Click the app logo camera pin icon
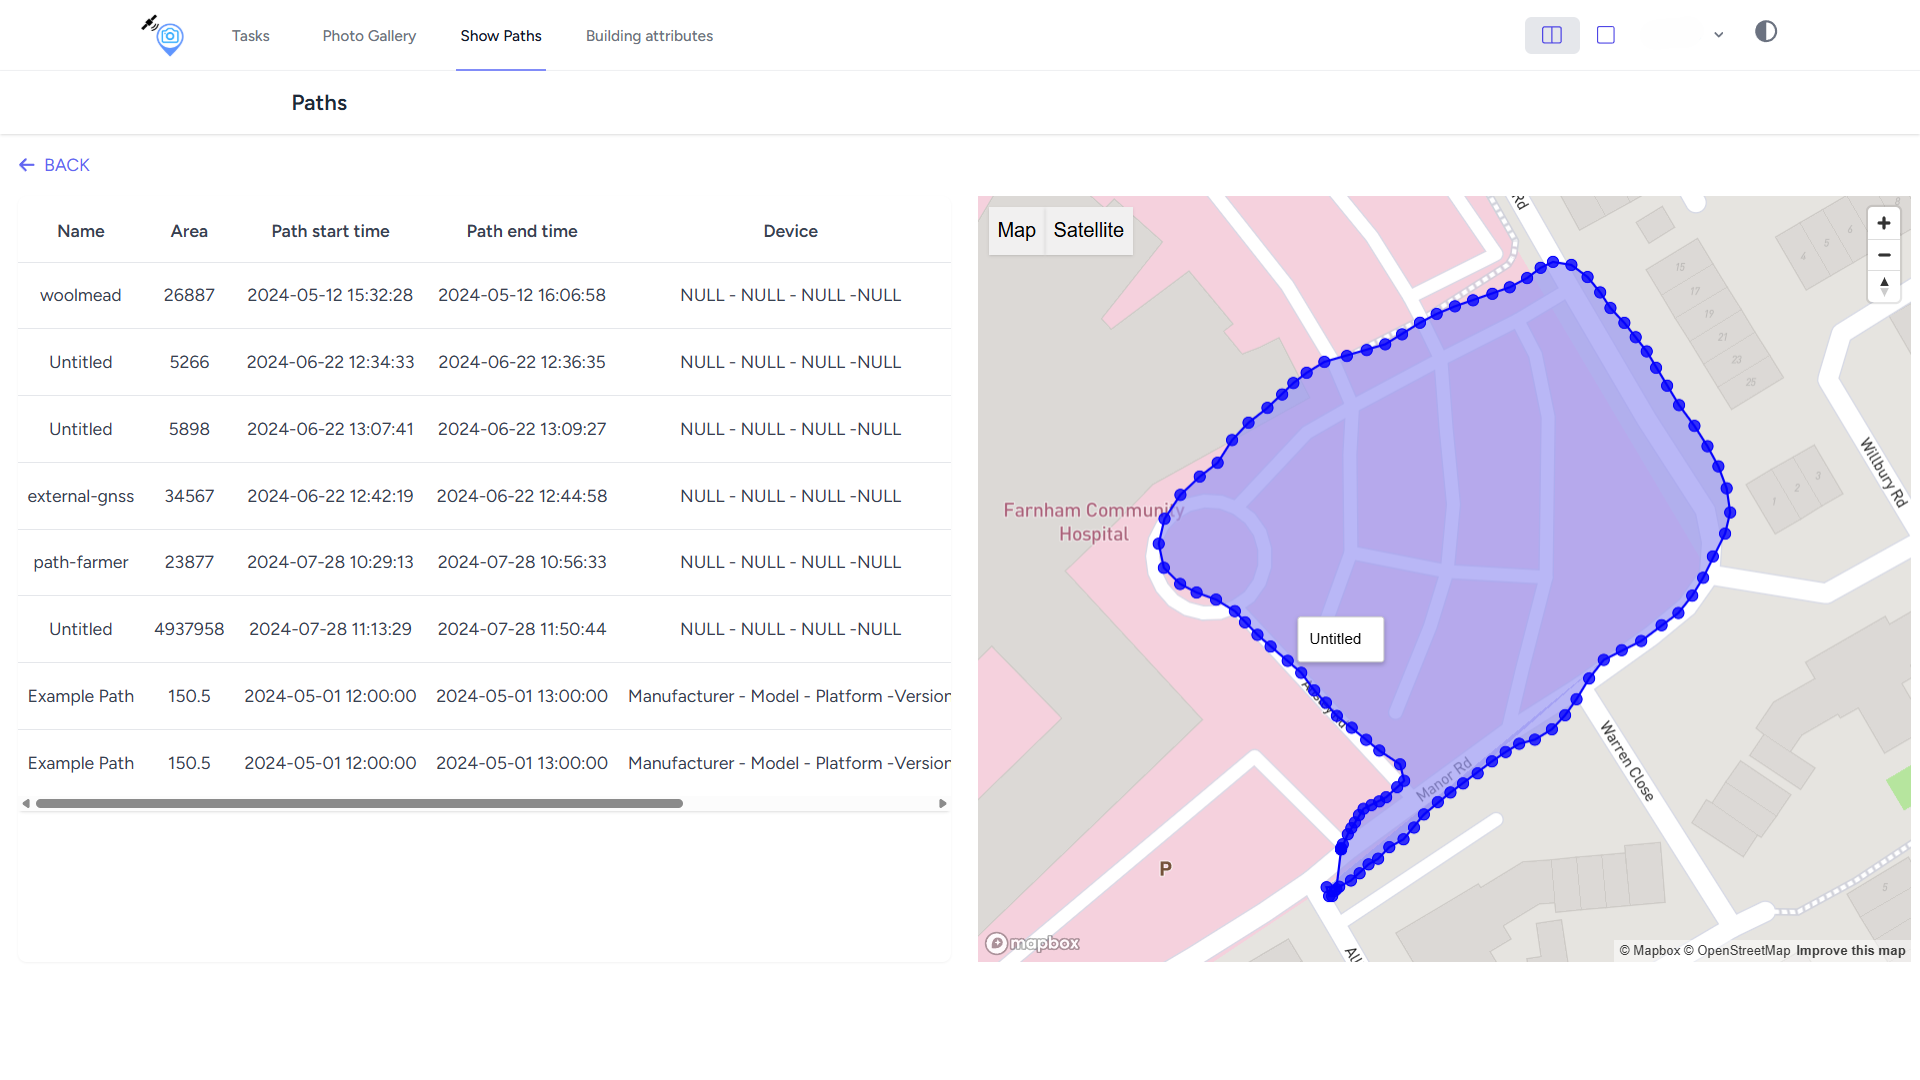The width and height of the screenshot is (1920, 1080). tap(168, 36)
